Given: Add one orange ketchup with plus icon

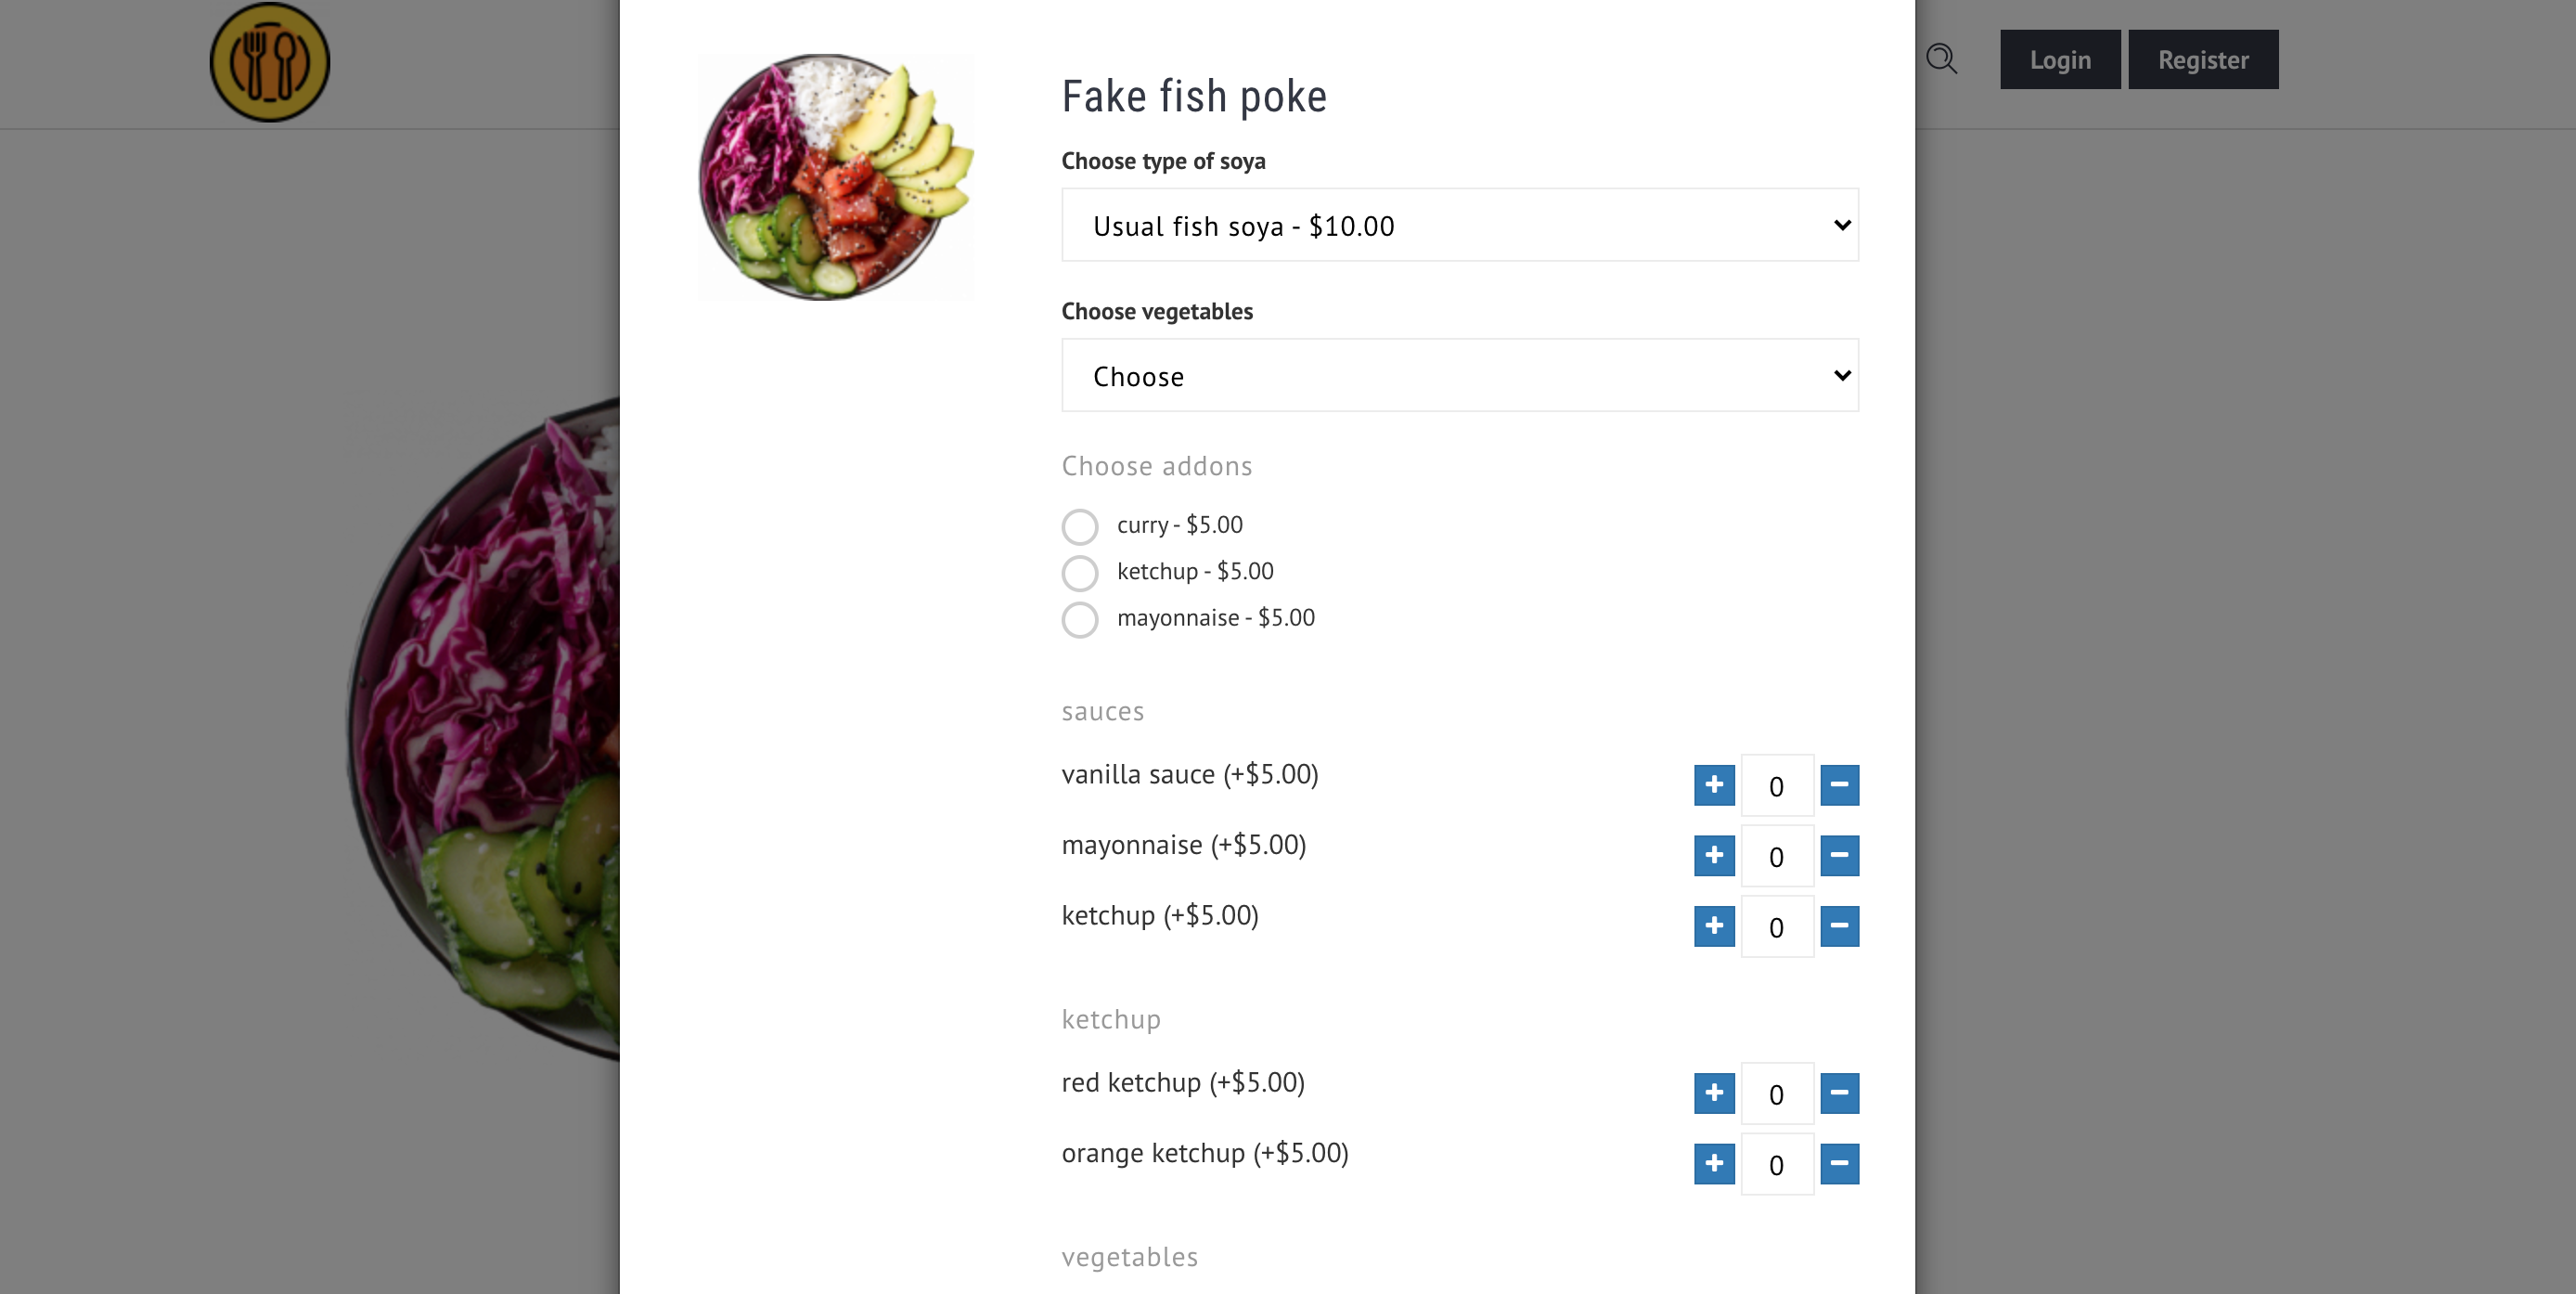Looking at the screenshot, I should (x=1714, y=1163).
